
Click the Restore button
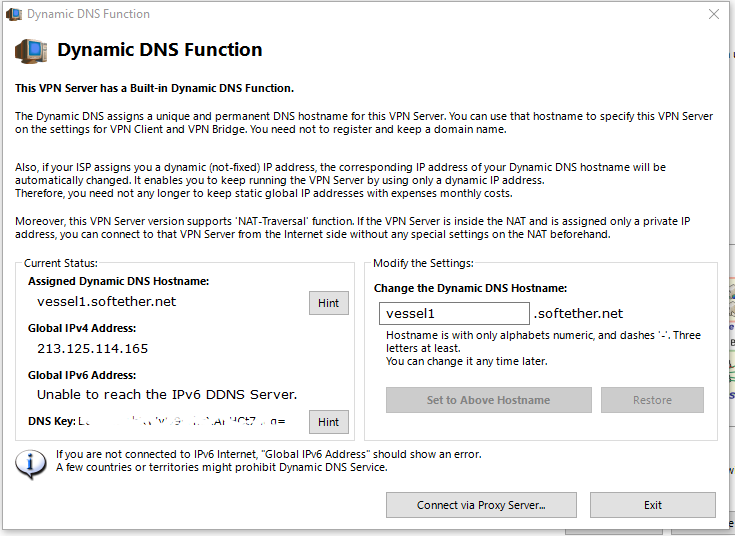click(652, 400)
